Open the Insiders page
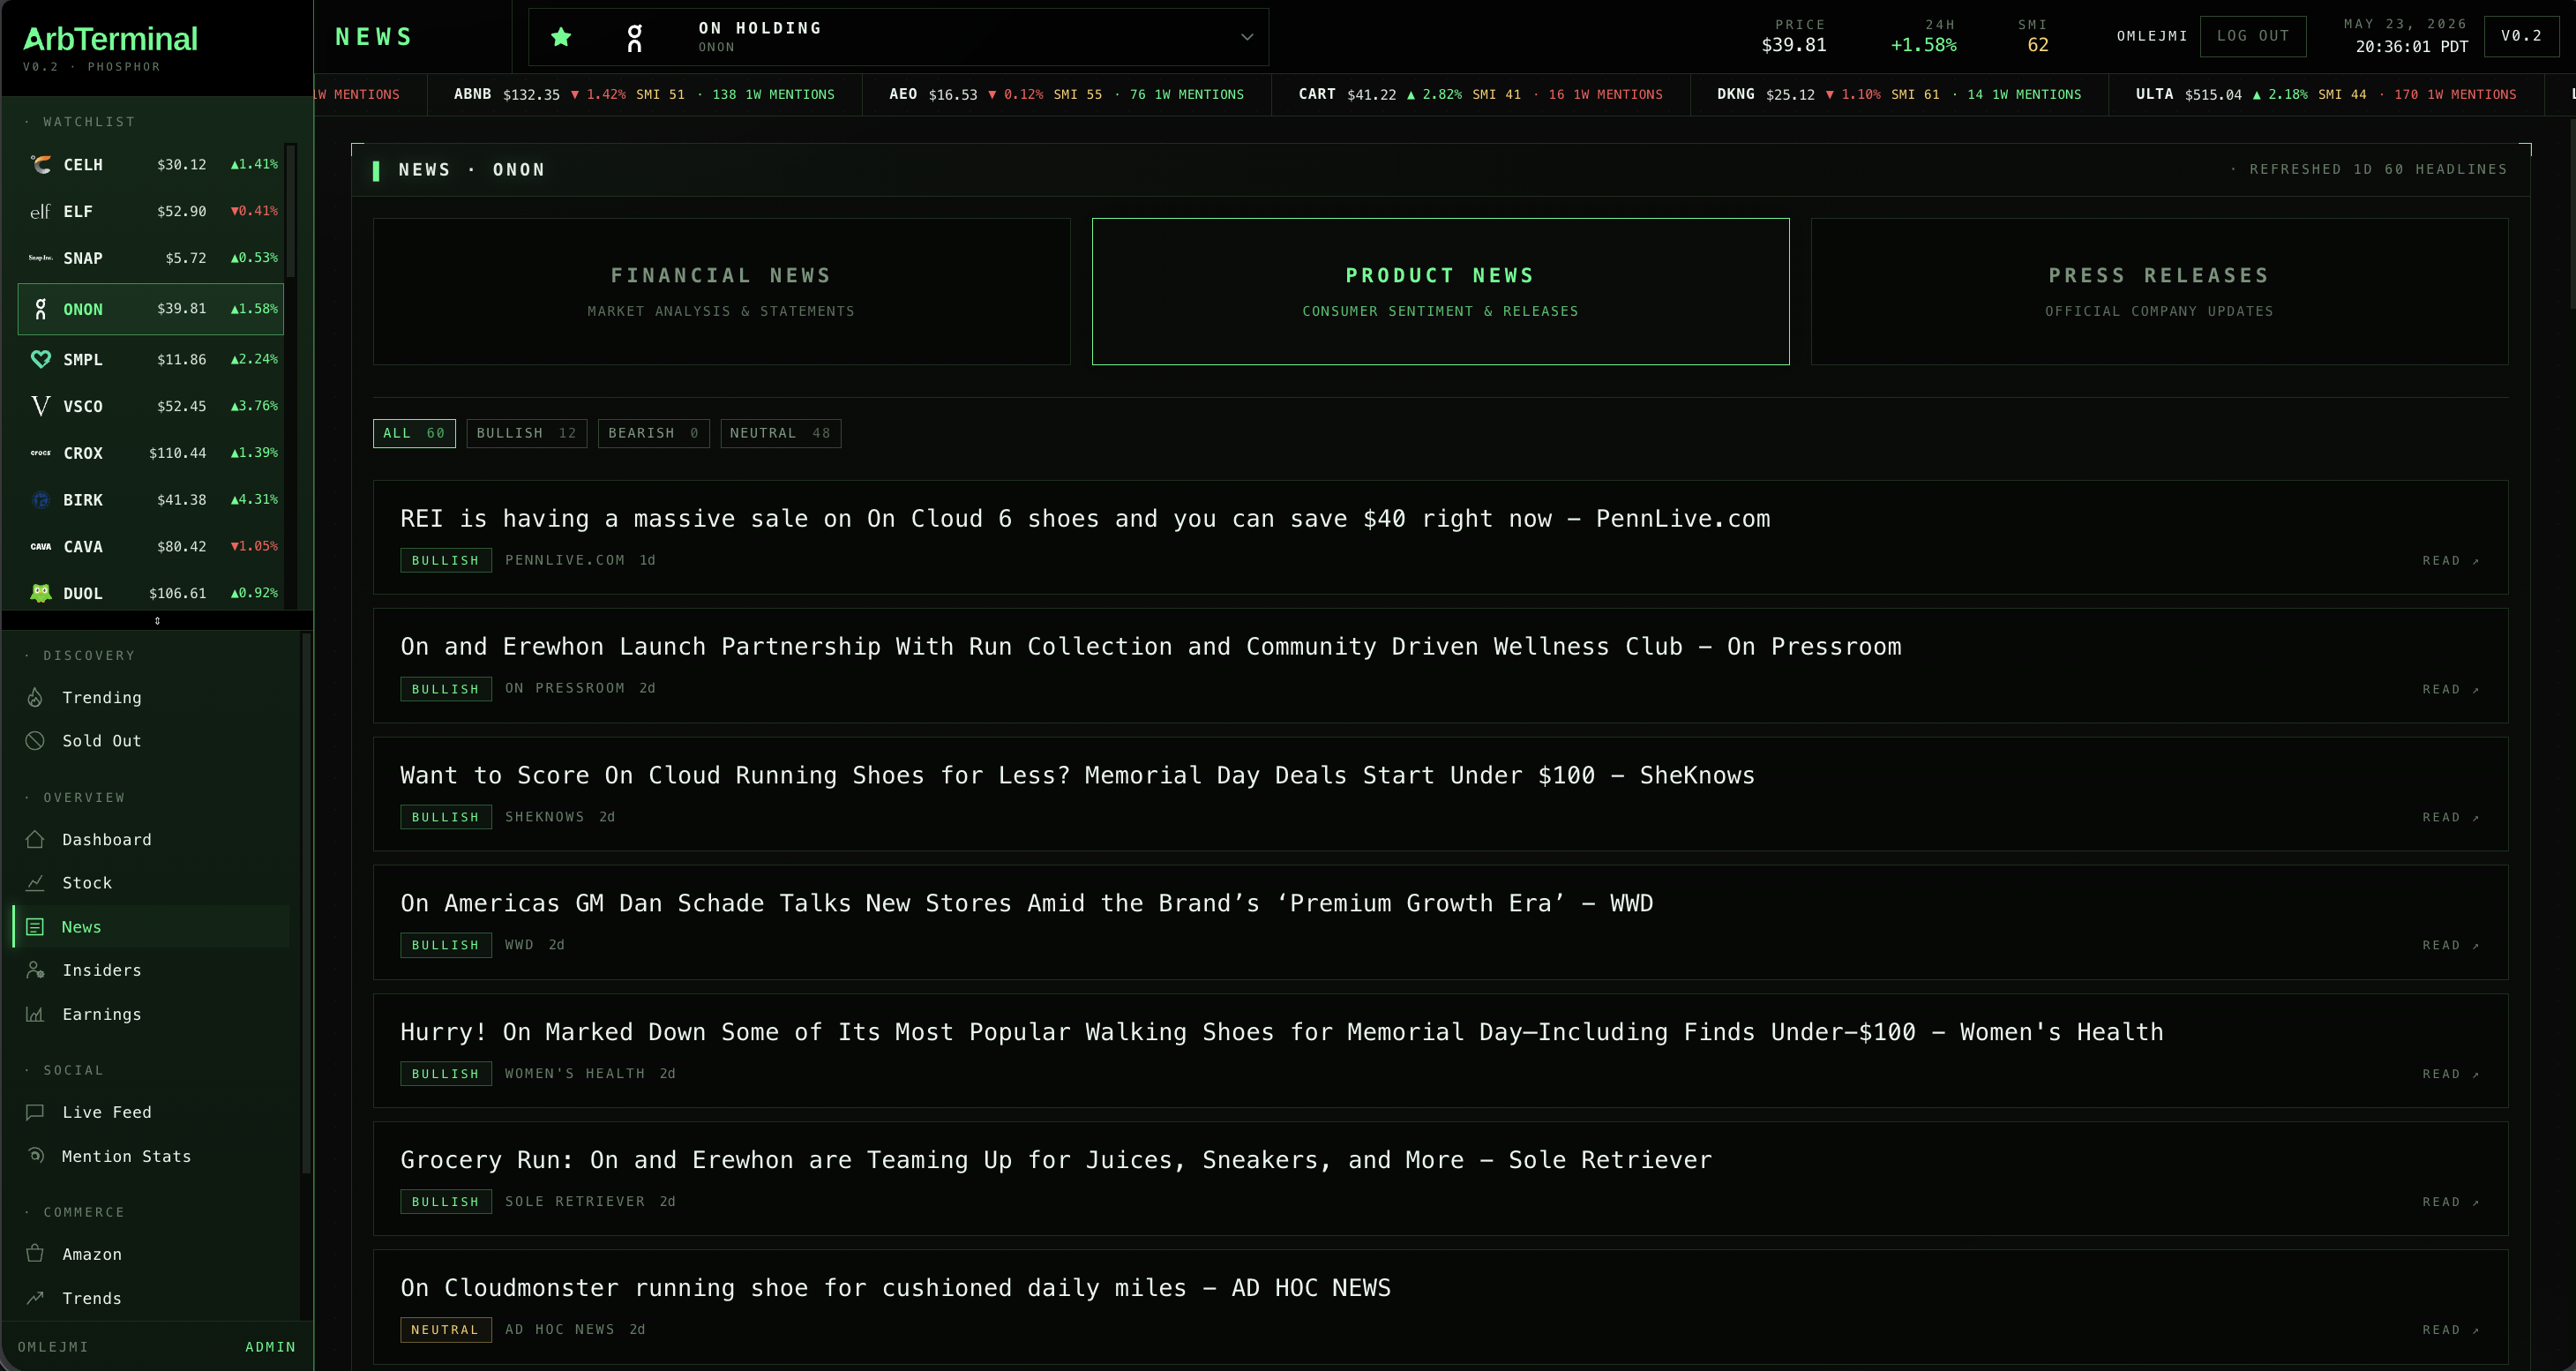2576x1371 pixels. point(152,970)
